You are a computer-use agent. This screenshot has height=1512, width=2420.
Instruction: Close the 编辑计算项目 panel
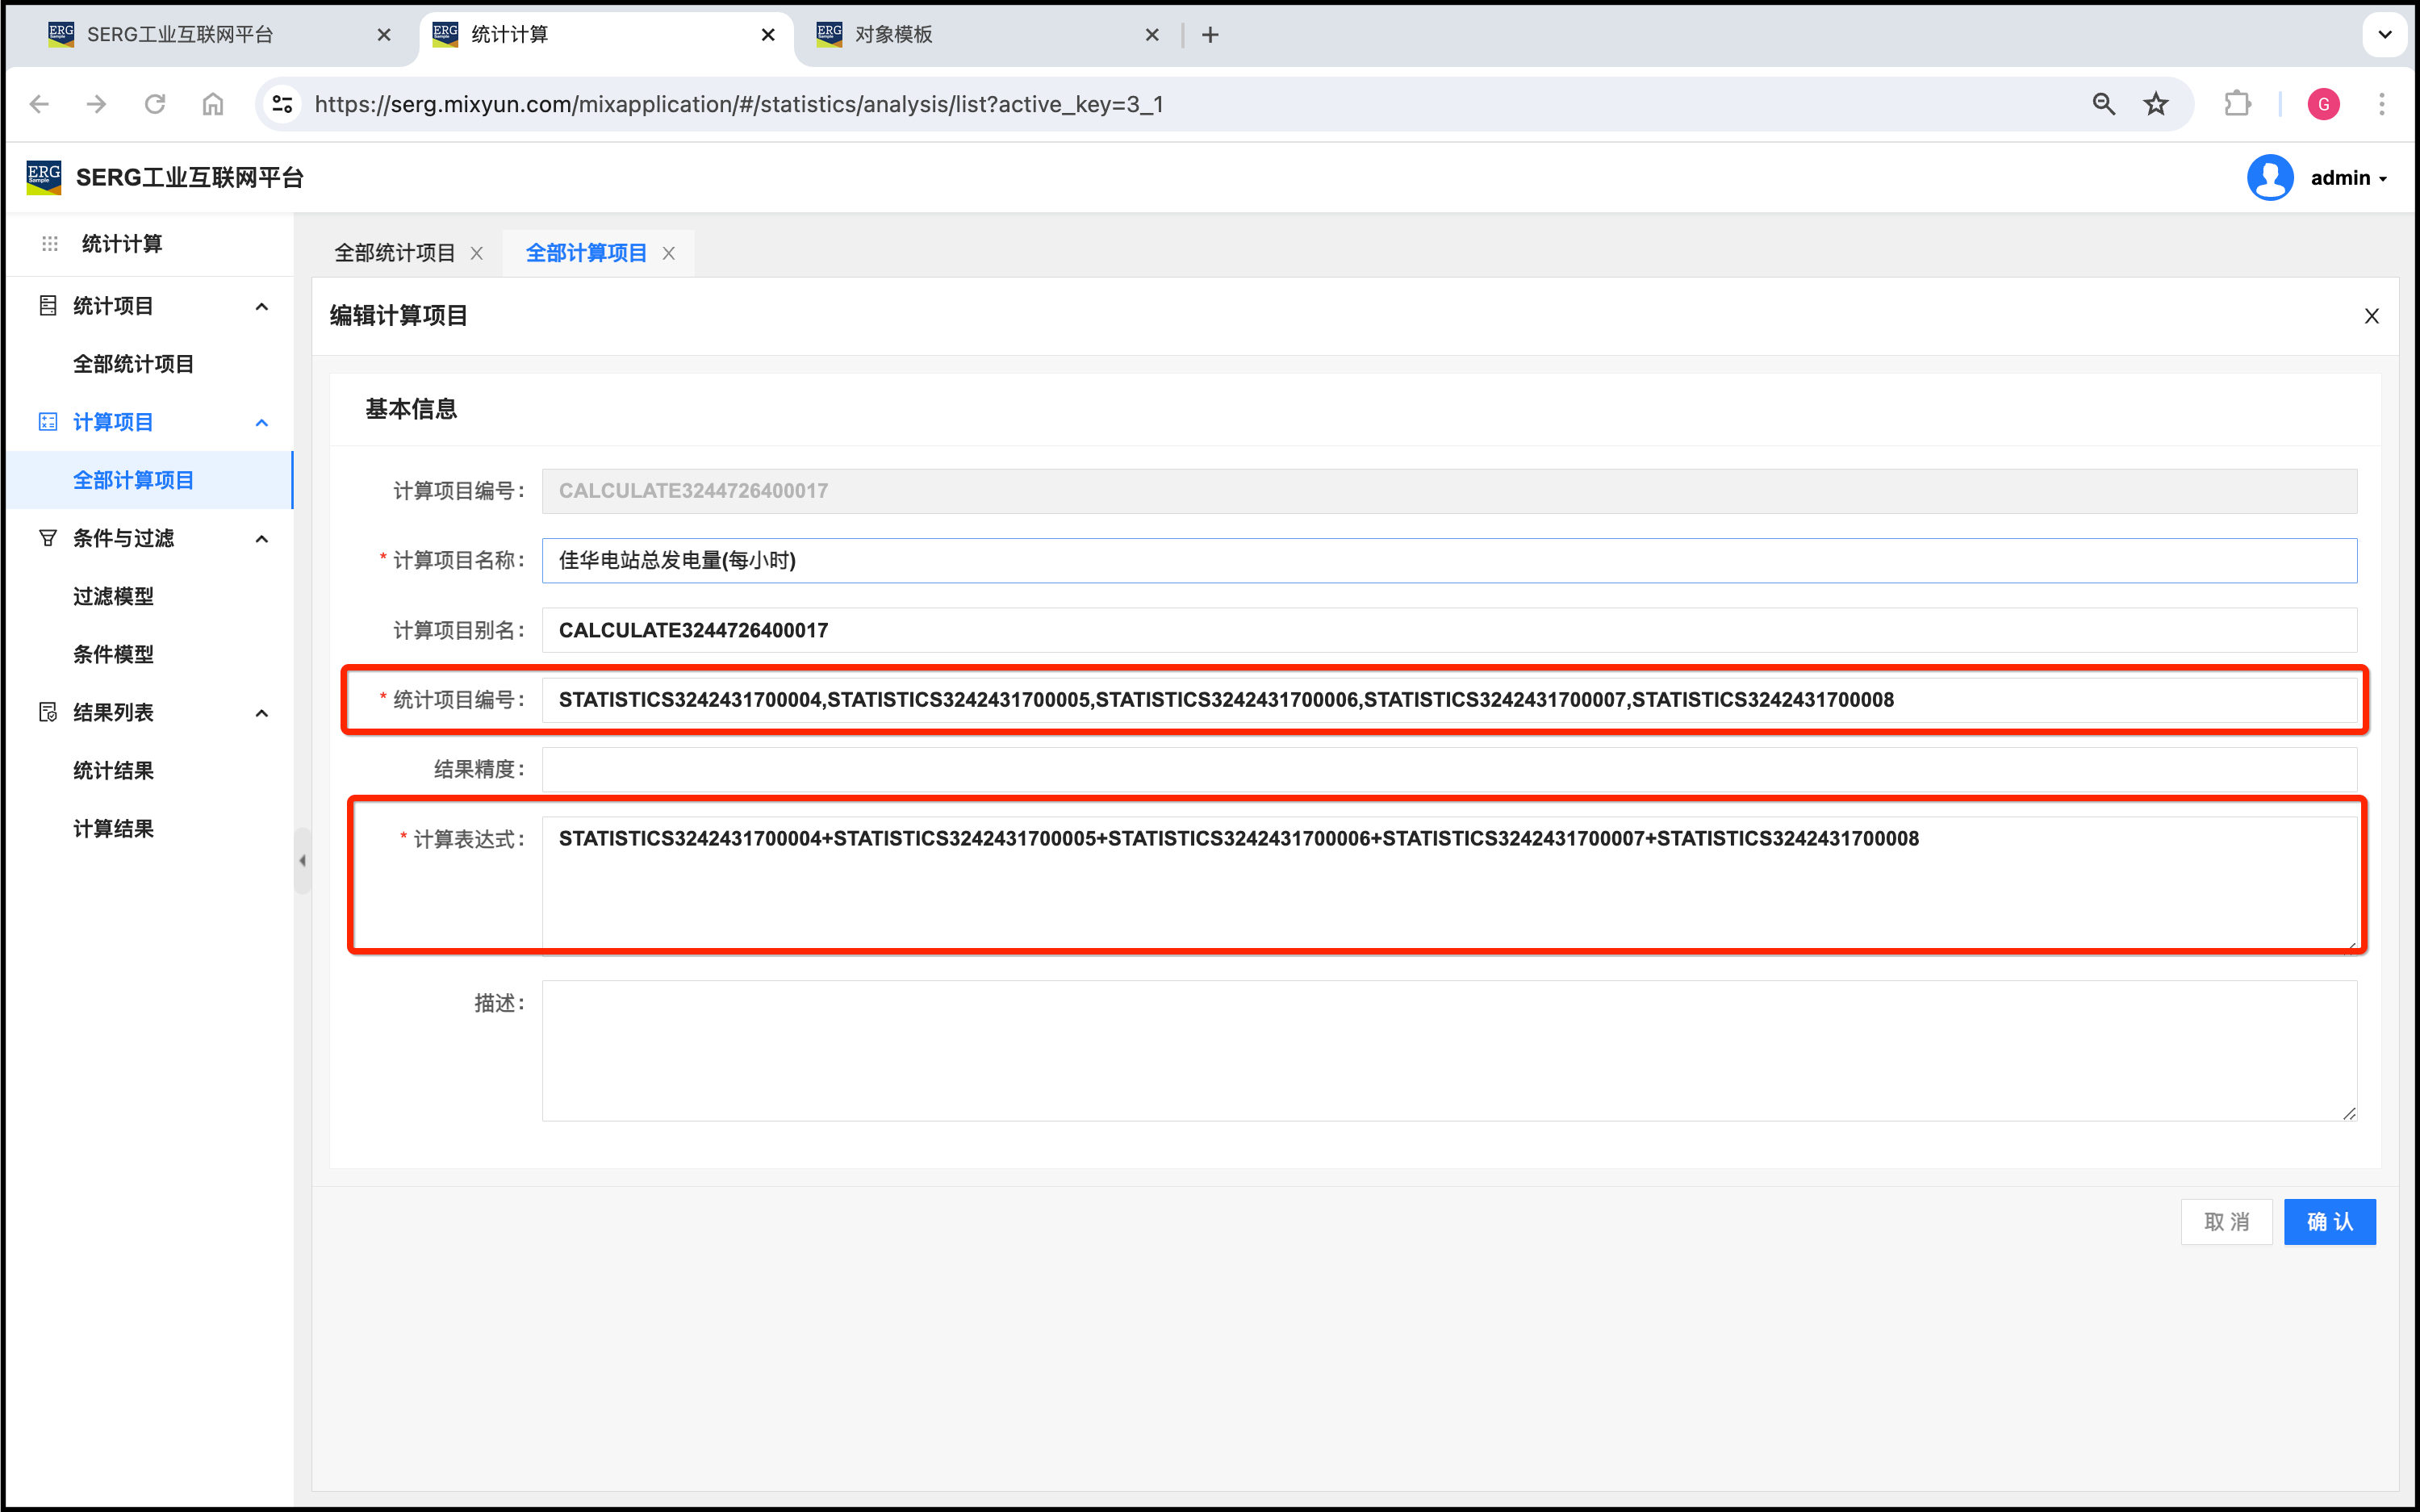tap(2371, 316)
